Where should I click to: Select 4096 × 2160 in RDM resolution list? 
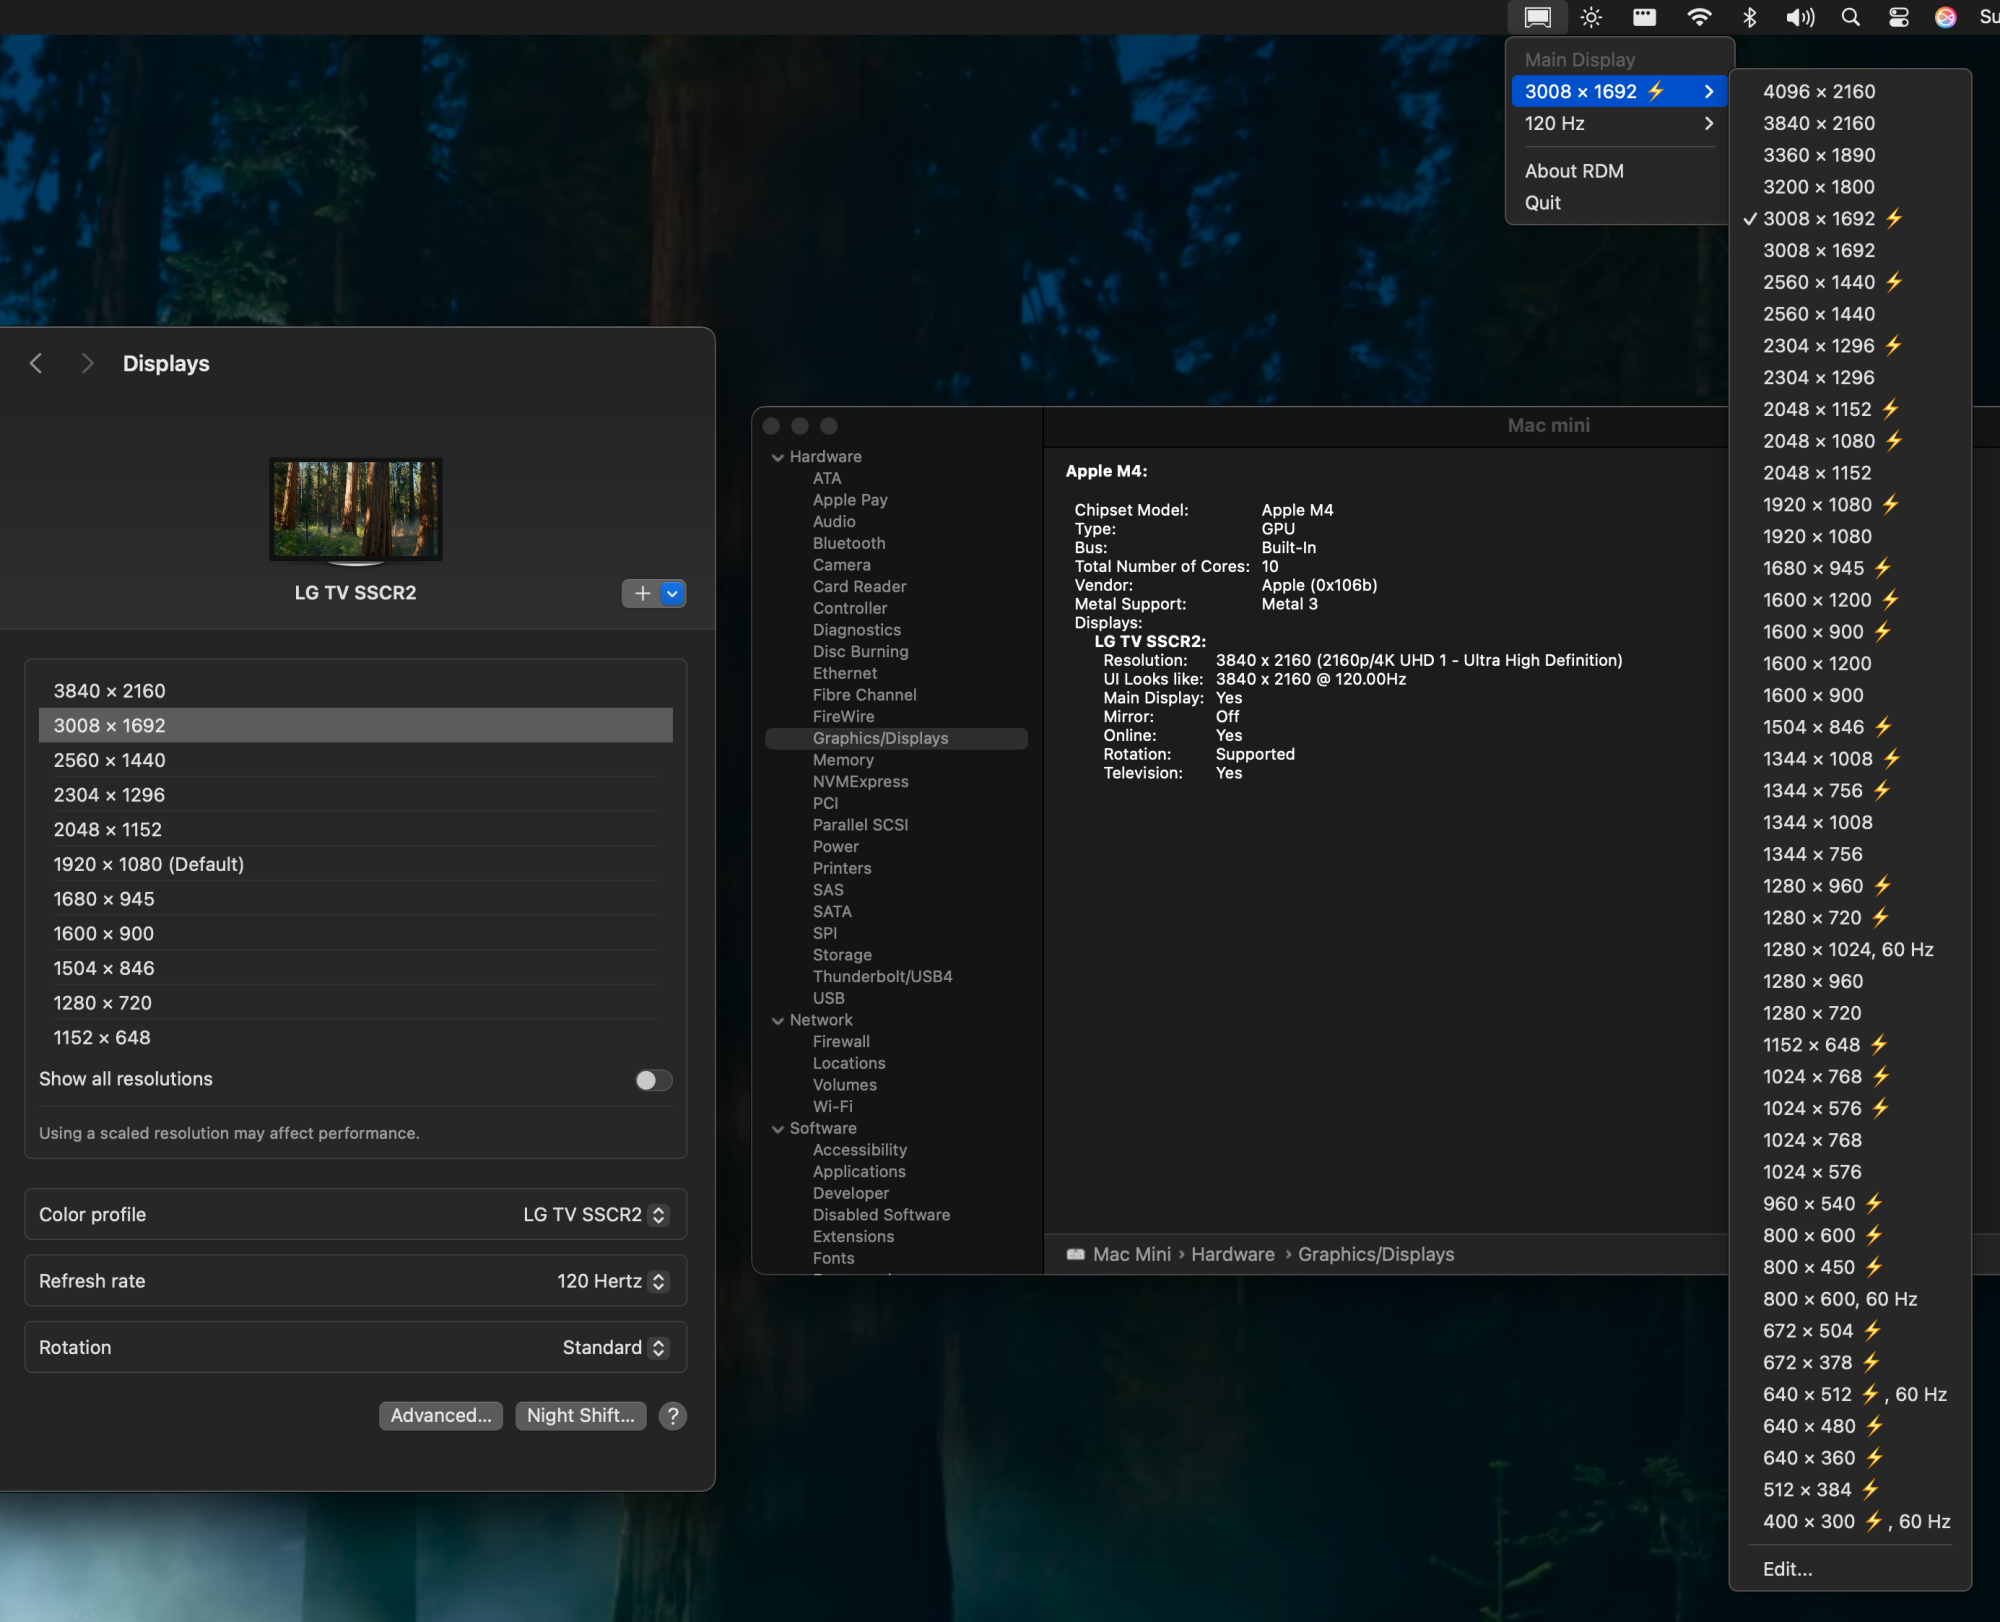coord(1819,91)
